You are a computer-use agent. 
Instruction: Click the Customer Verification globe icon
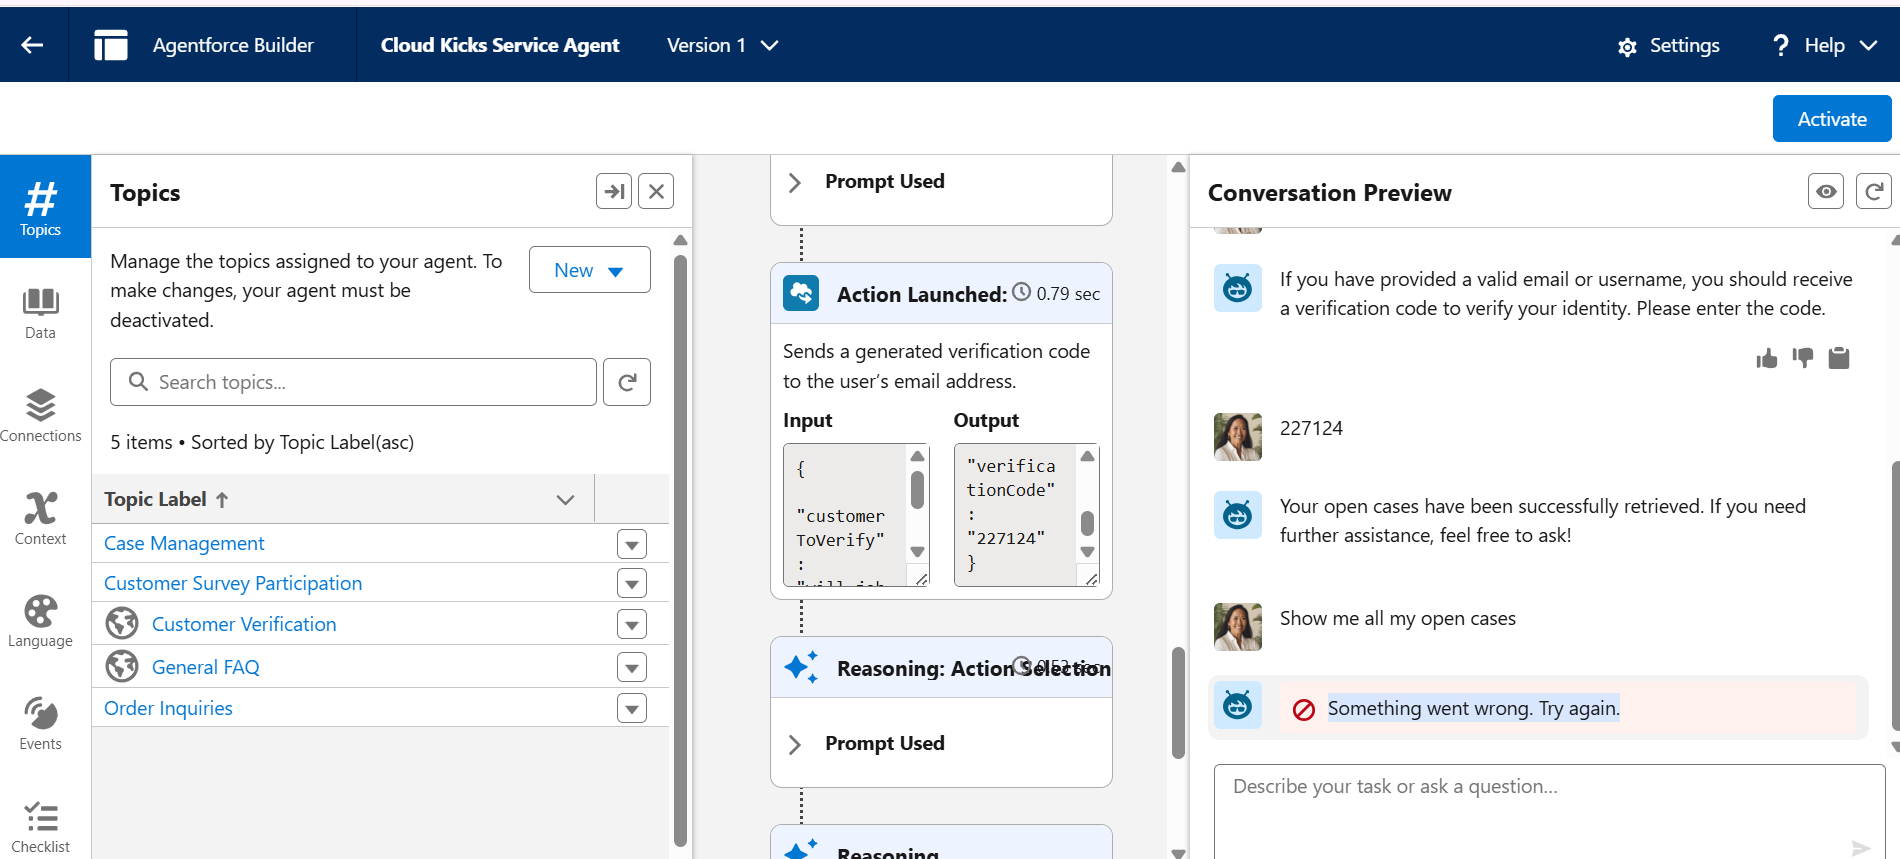pos(122,623)
